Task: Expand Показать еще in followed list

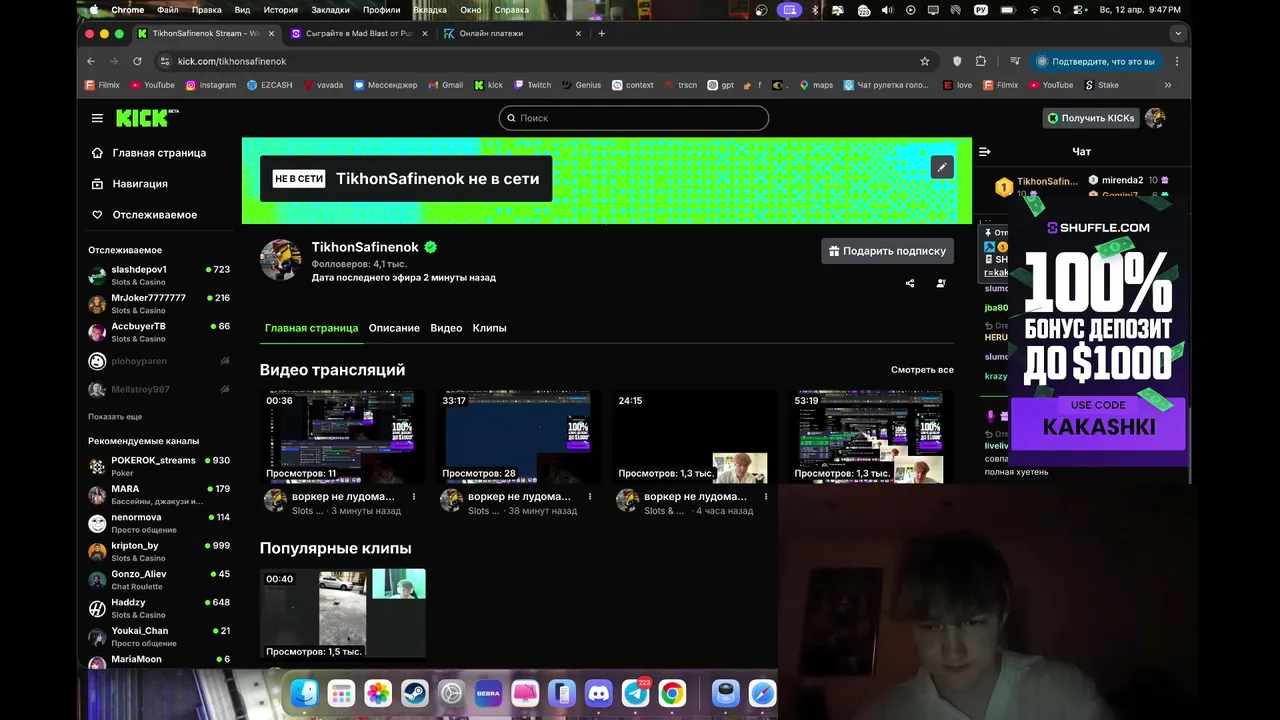Action: tap(115, 416)
